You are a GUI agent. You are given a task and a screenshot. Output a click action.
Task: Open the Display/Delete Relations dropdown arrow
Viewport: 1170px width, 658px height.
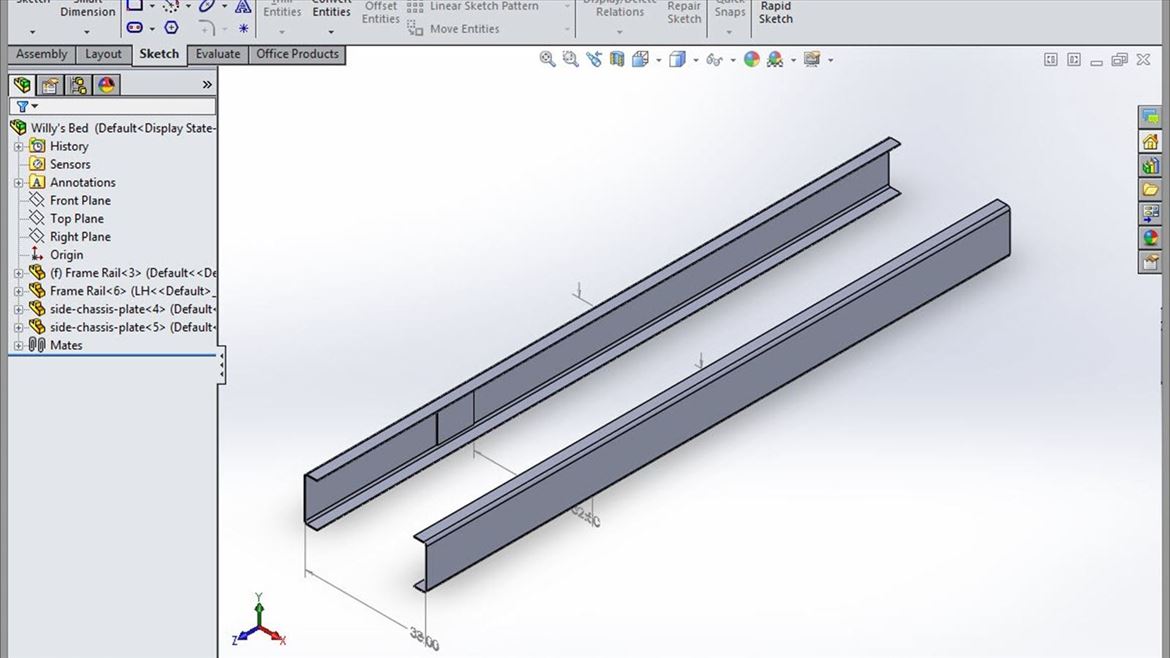619,32
